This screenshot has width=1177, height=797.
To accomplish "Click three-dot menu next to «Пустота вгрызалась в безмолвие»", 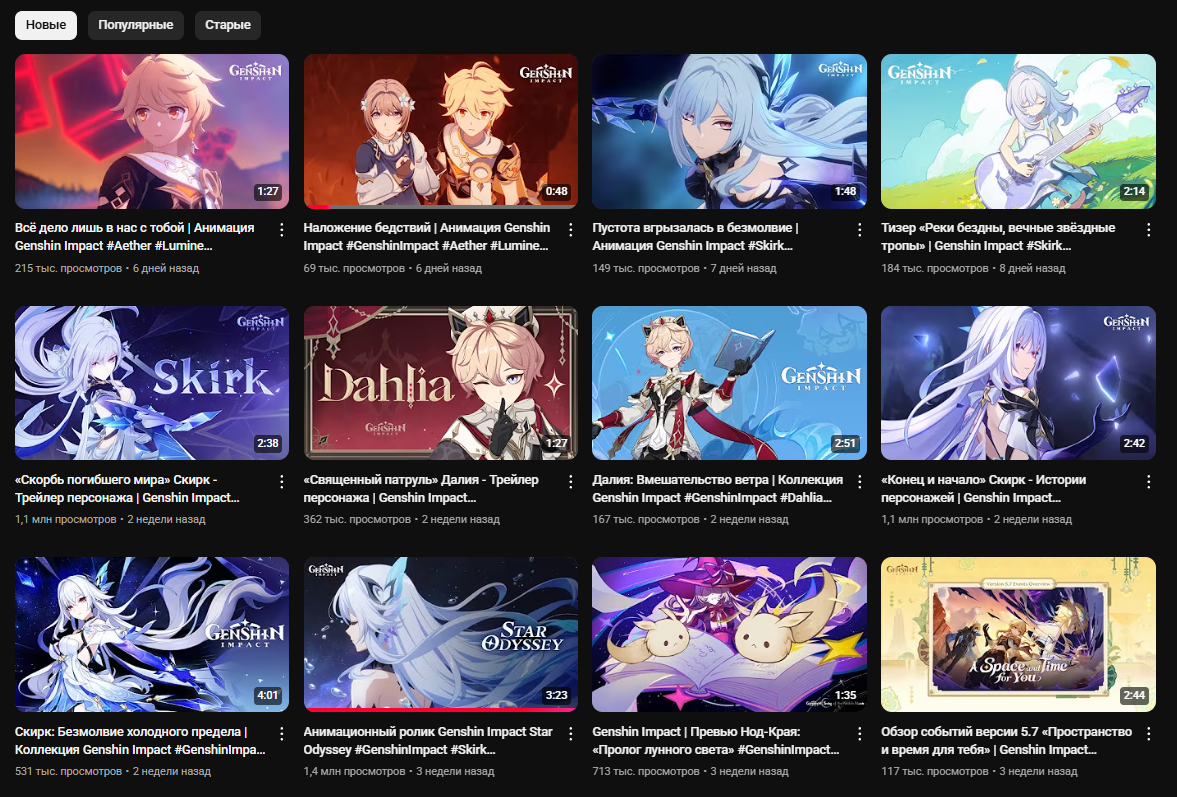I will pyautogui.click(x=859, y=230).
